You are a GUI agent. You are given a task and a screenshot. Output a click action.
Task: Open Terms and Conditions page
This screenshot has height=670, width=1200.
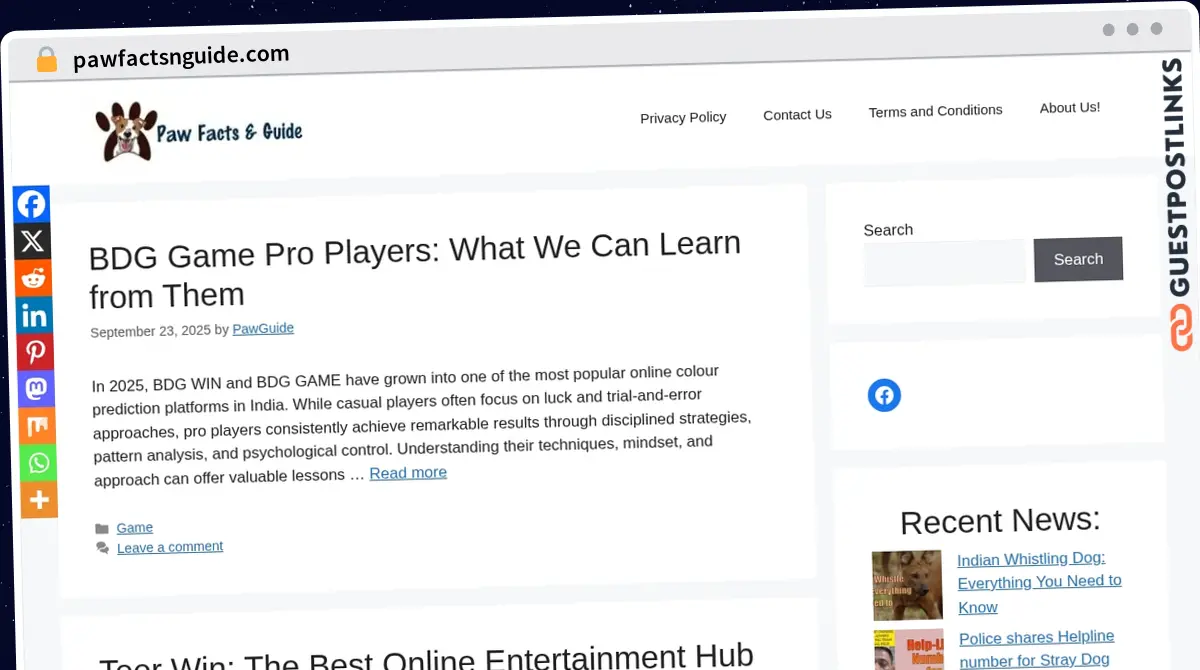pos(935,111)
